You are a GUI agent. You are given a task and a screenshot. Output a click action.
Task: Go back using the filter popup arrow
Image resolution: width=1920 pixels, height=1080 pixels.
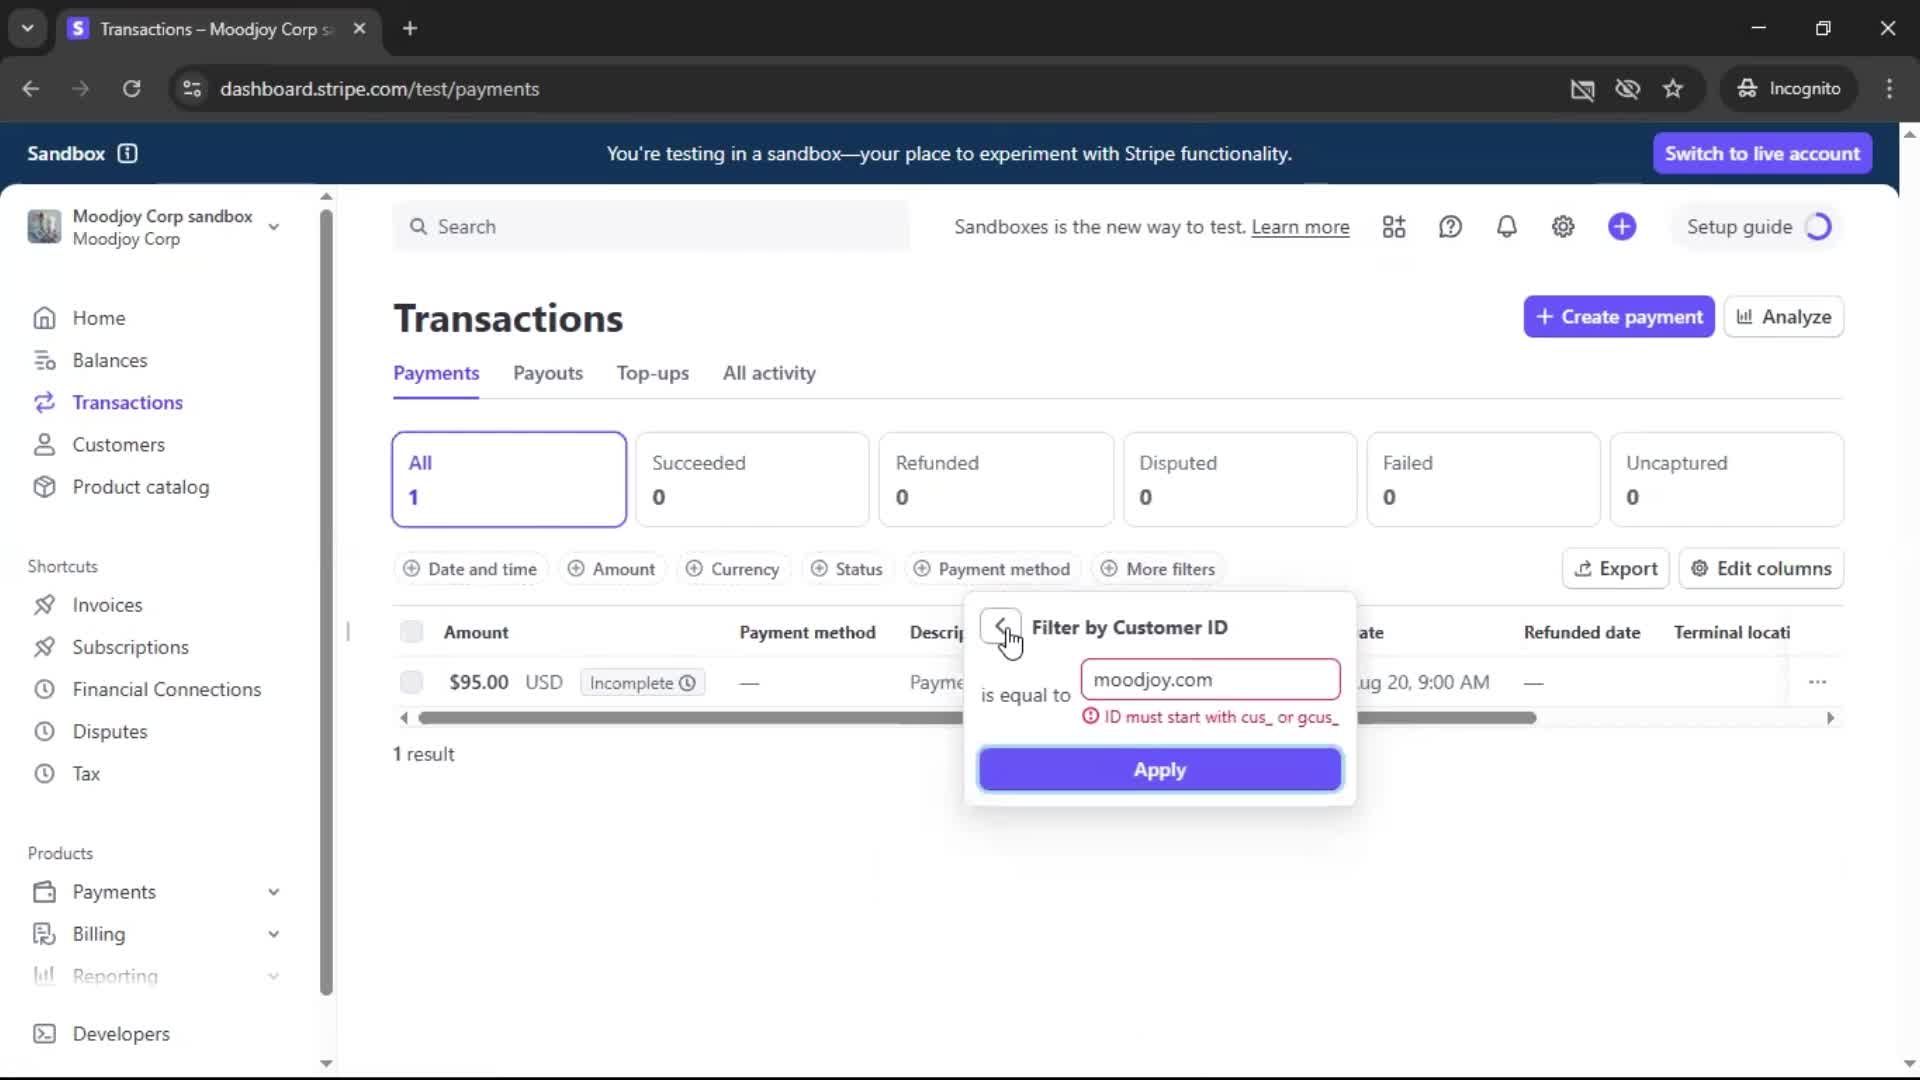click(x=1000, y=627)
